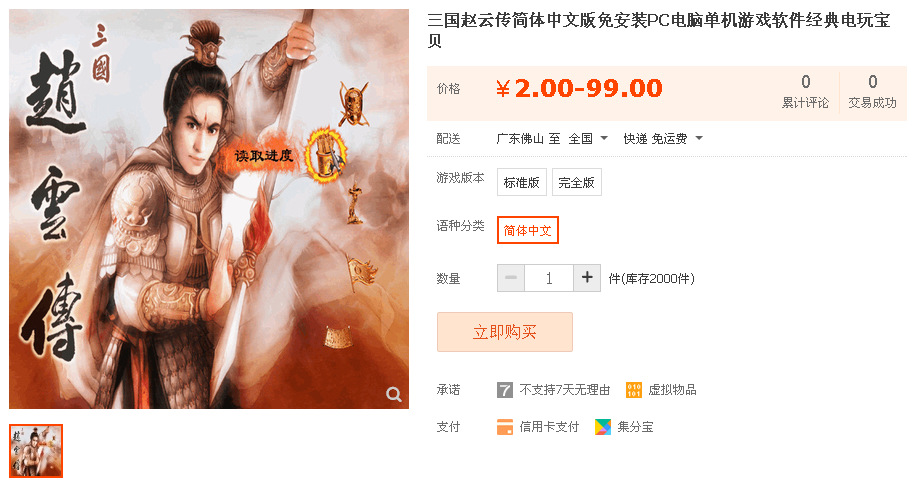Image resolution: width=912 pixels, height=485 pixels.
Task: Click the quantity input field
Action: pyautogui.click(x=549, y=278)
